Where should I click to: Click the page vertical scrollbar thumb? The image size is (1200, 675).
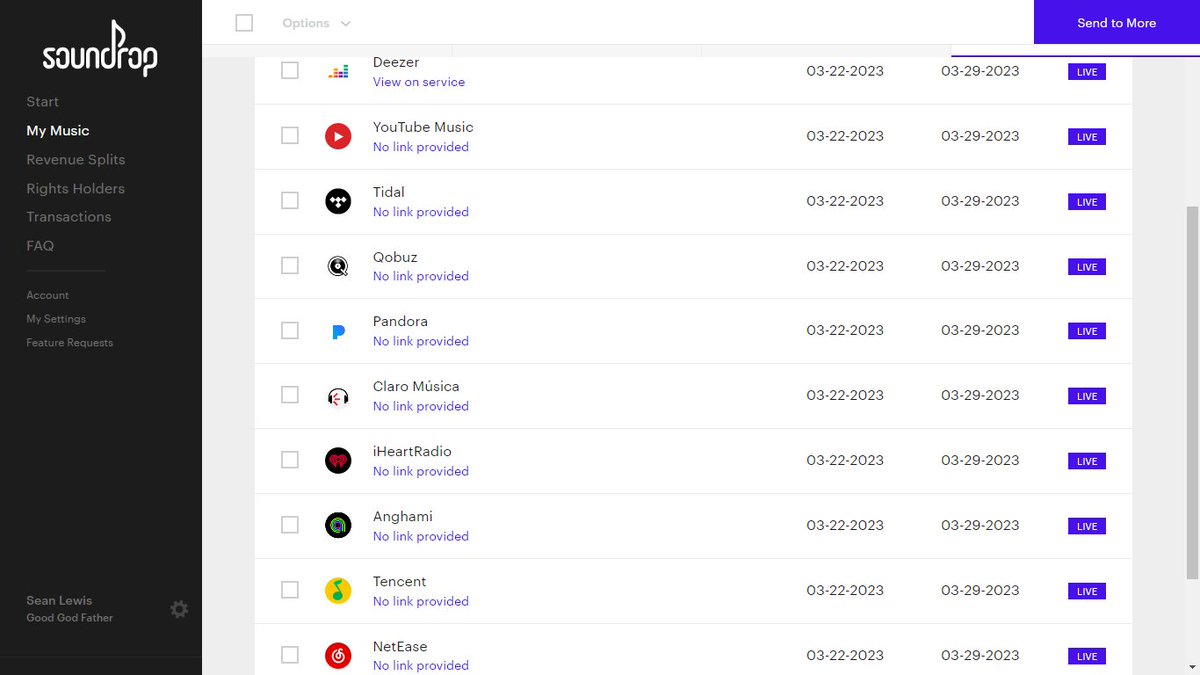[x=1192, y=392]
